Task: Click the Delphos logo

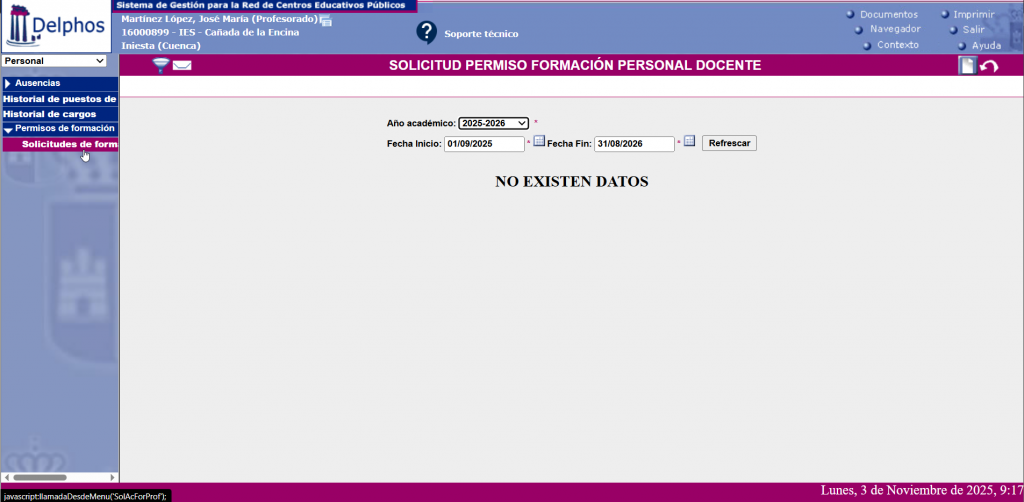Action: click(58, 26)
